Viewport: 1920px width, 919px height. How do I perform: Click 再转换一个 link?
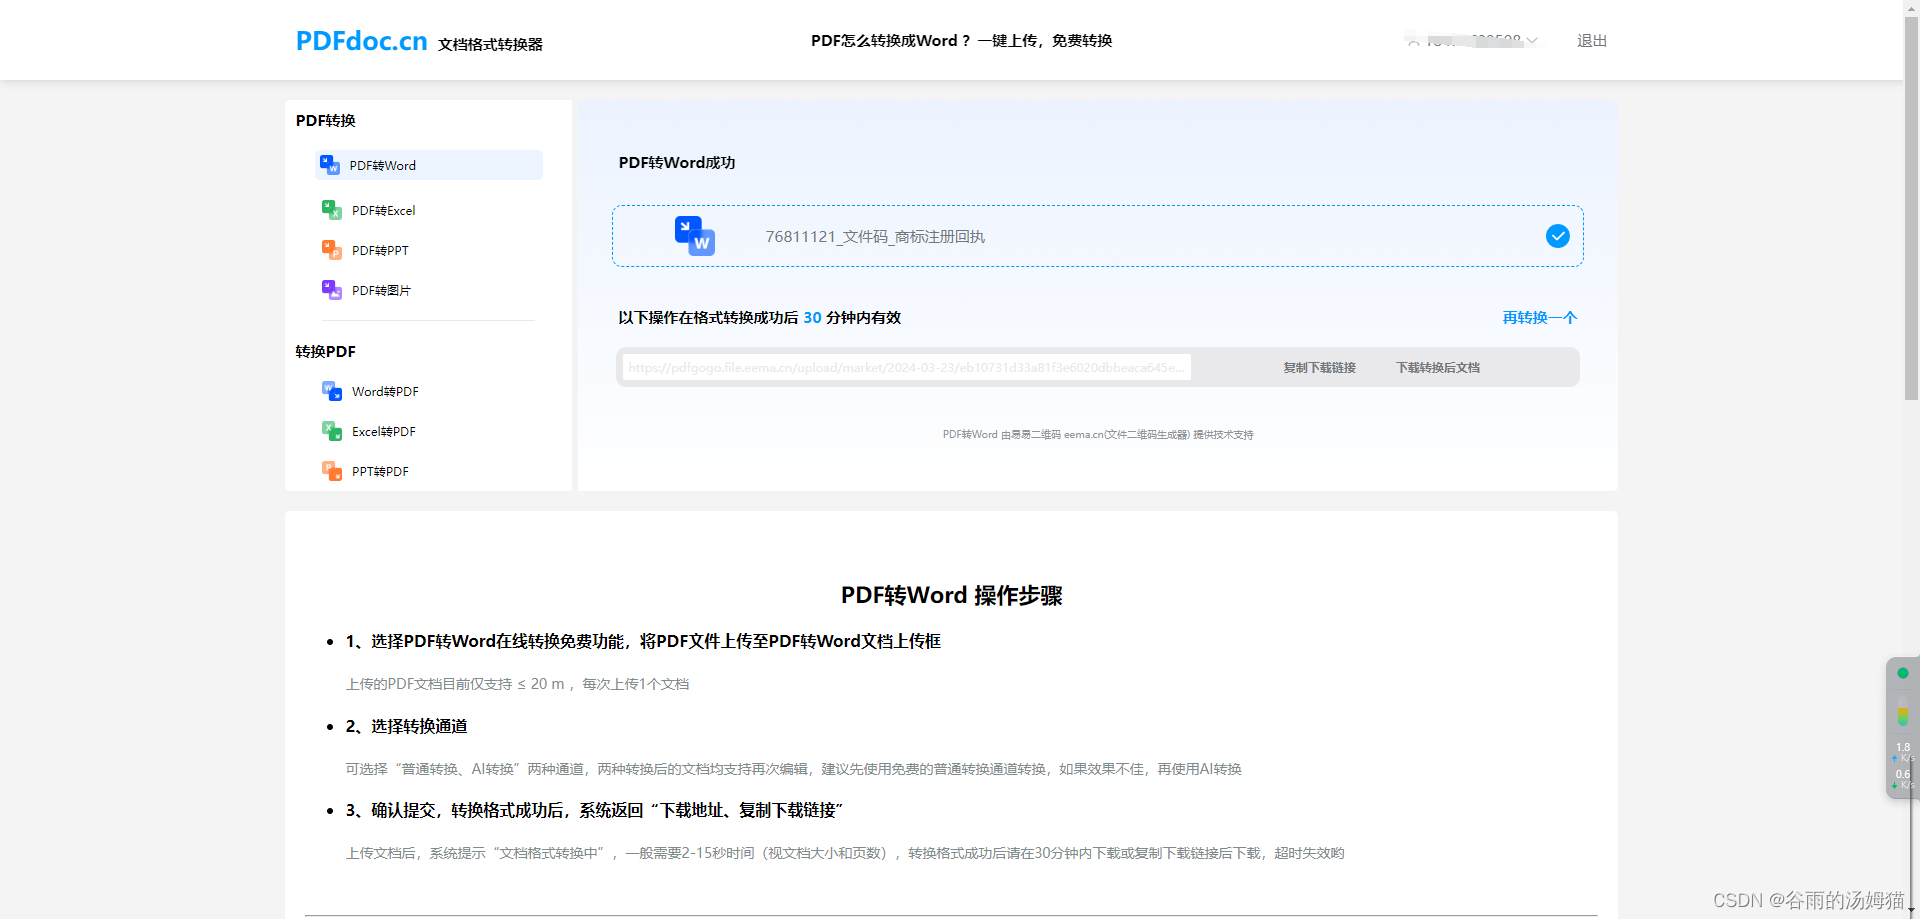coord(1540,317)
